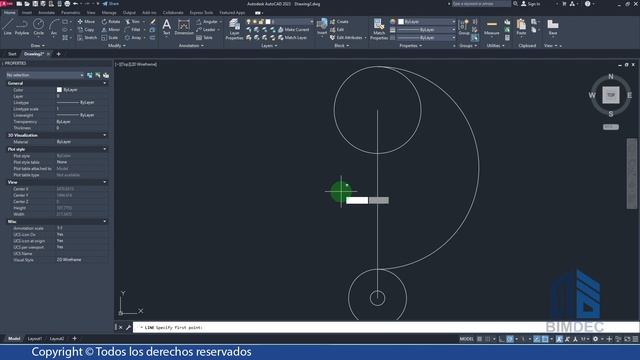Screen dimensions: 640x360
Task: Insert a Table annotation
Action: [x=204, y=38]
